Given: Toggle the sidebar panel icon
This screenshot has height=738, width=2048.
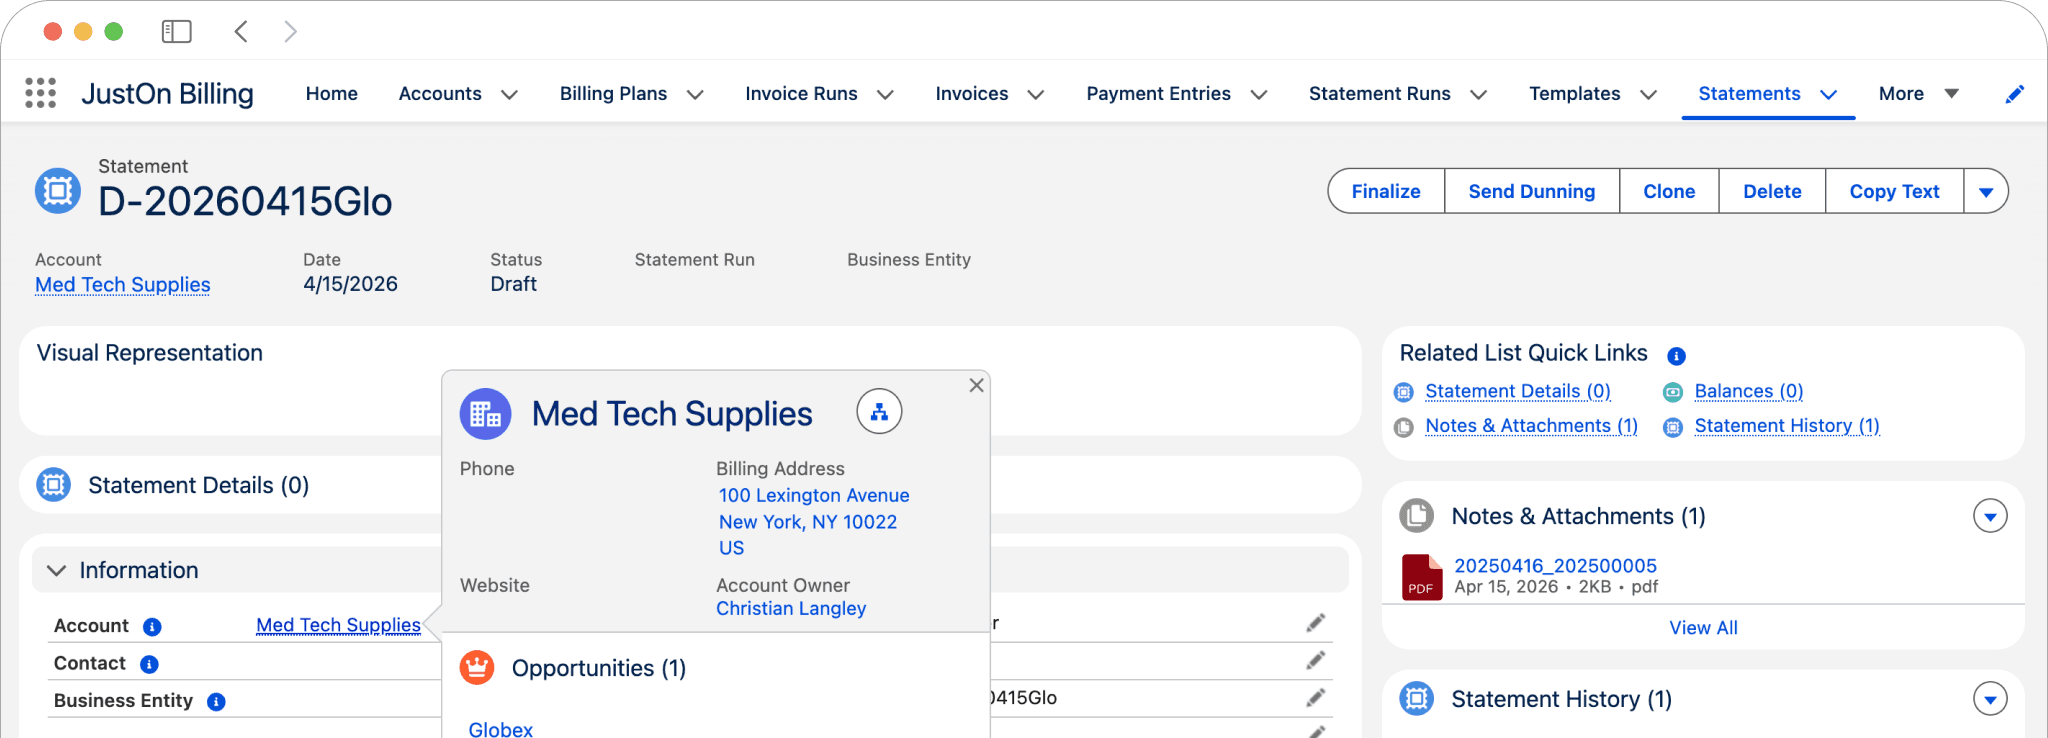Looking at the screenshot, I should pos(176,32).
